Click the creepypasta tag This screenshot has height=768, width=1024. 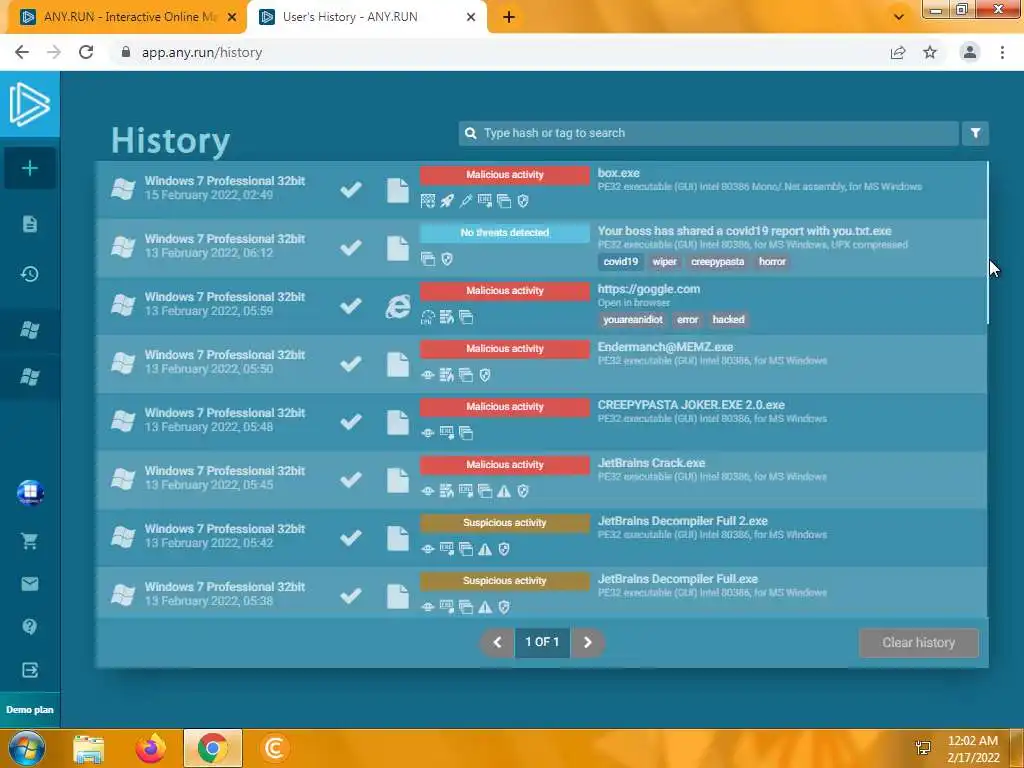point(717,262)
